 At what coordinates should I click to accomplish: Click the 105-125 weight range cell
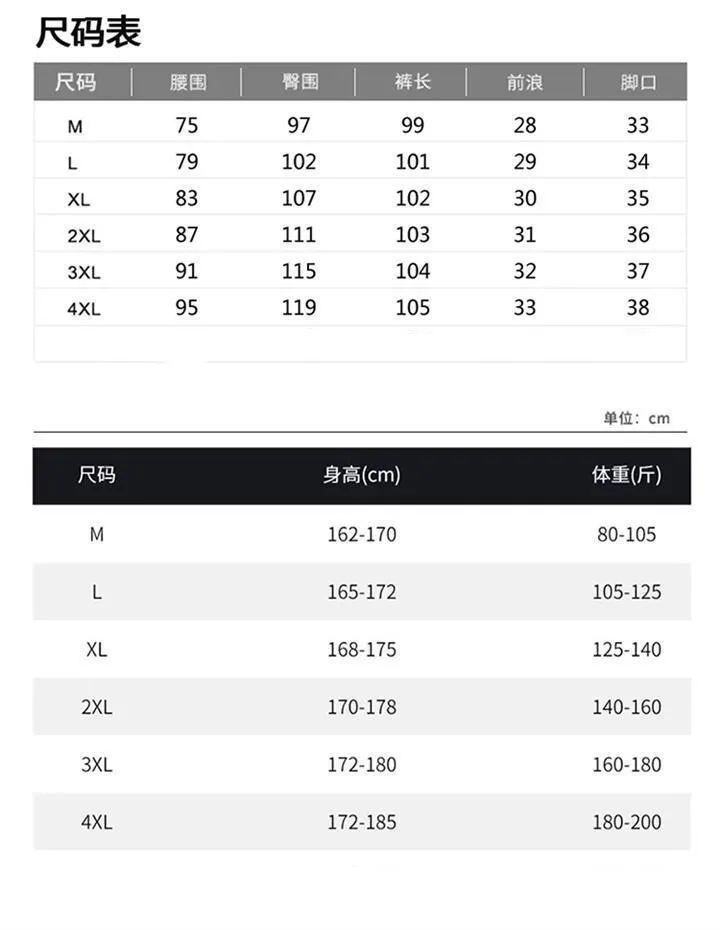pyautogui.click(x=626, y=592)
